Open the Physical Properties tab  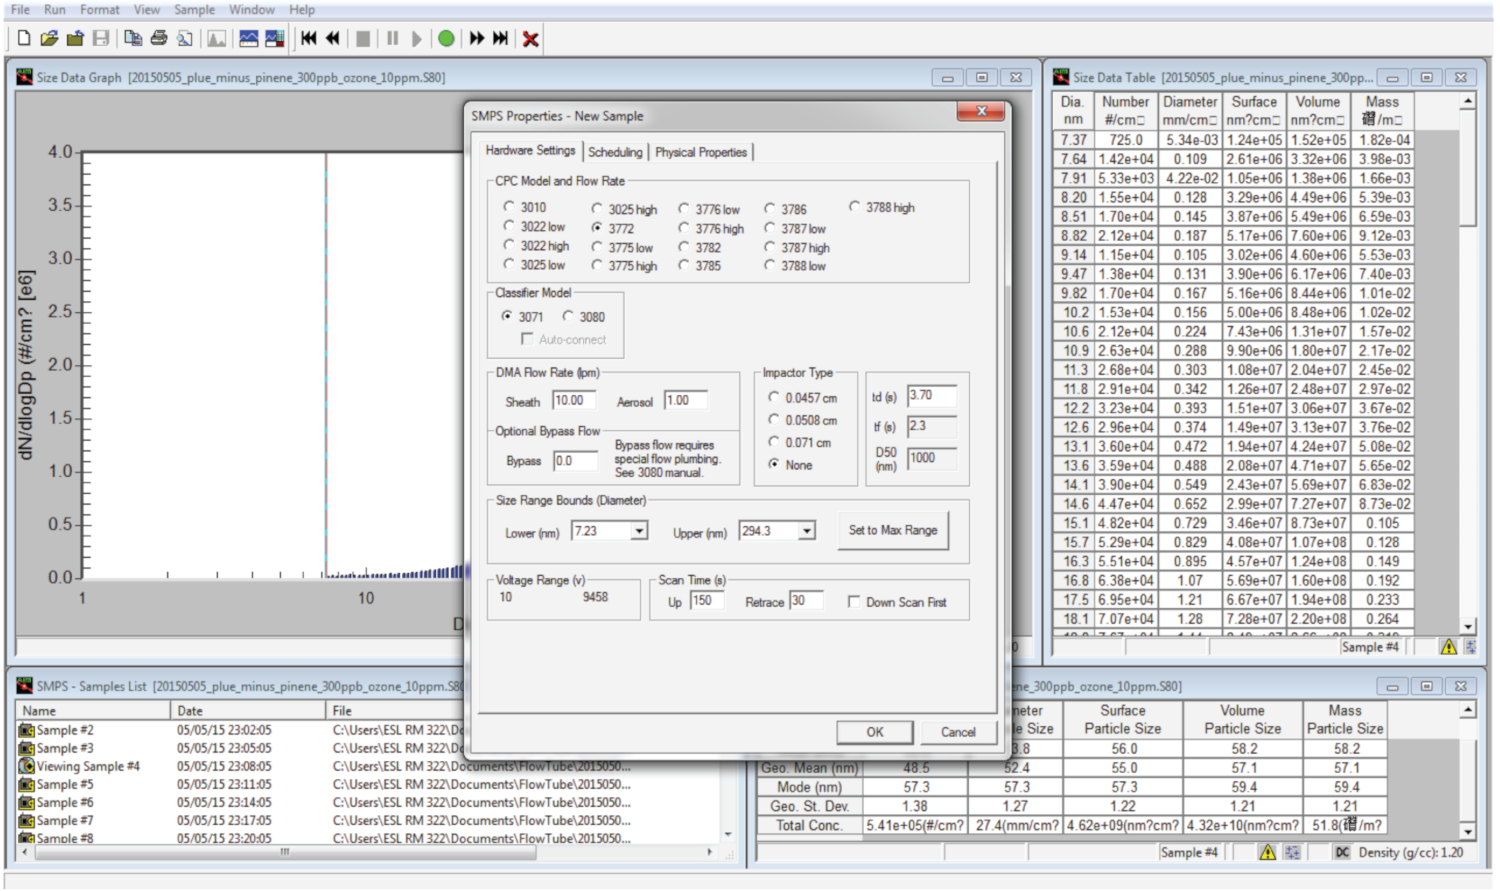click(x=700, y=152)
